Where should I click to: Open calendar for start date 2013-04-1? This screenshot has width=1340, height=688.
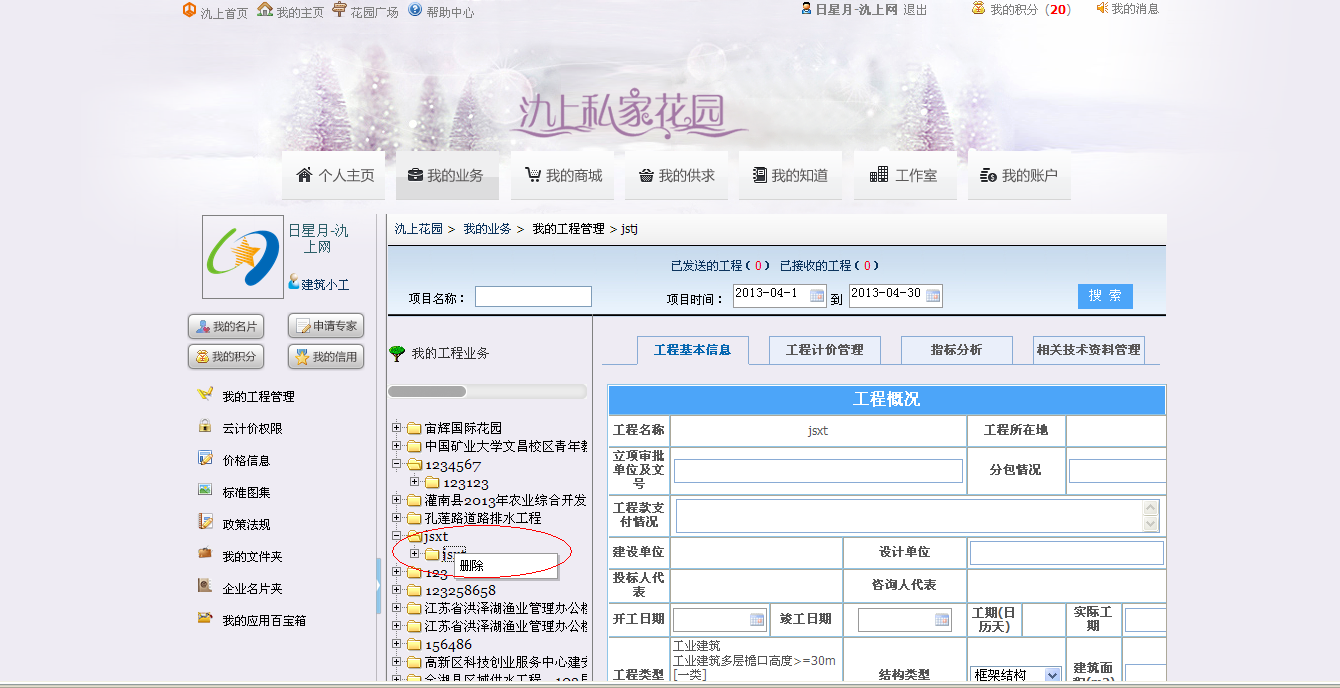(817, 296)
